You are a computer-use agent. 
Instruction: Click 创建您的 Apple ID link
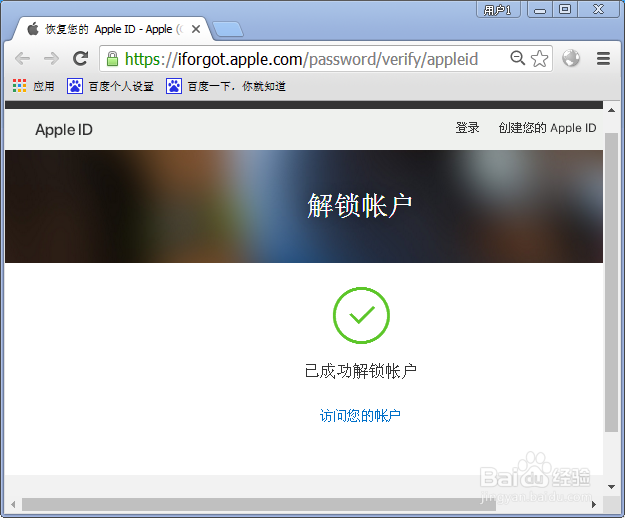(x=547, y=128)
